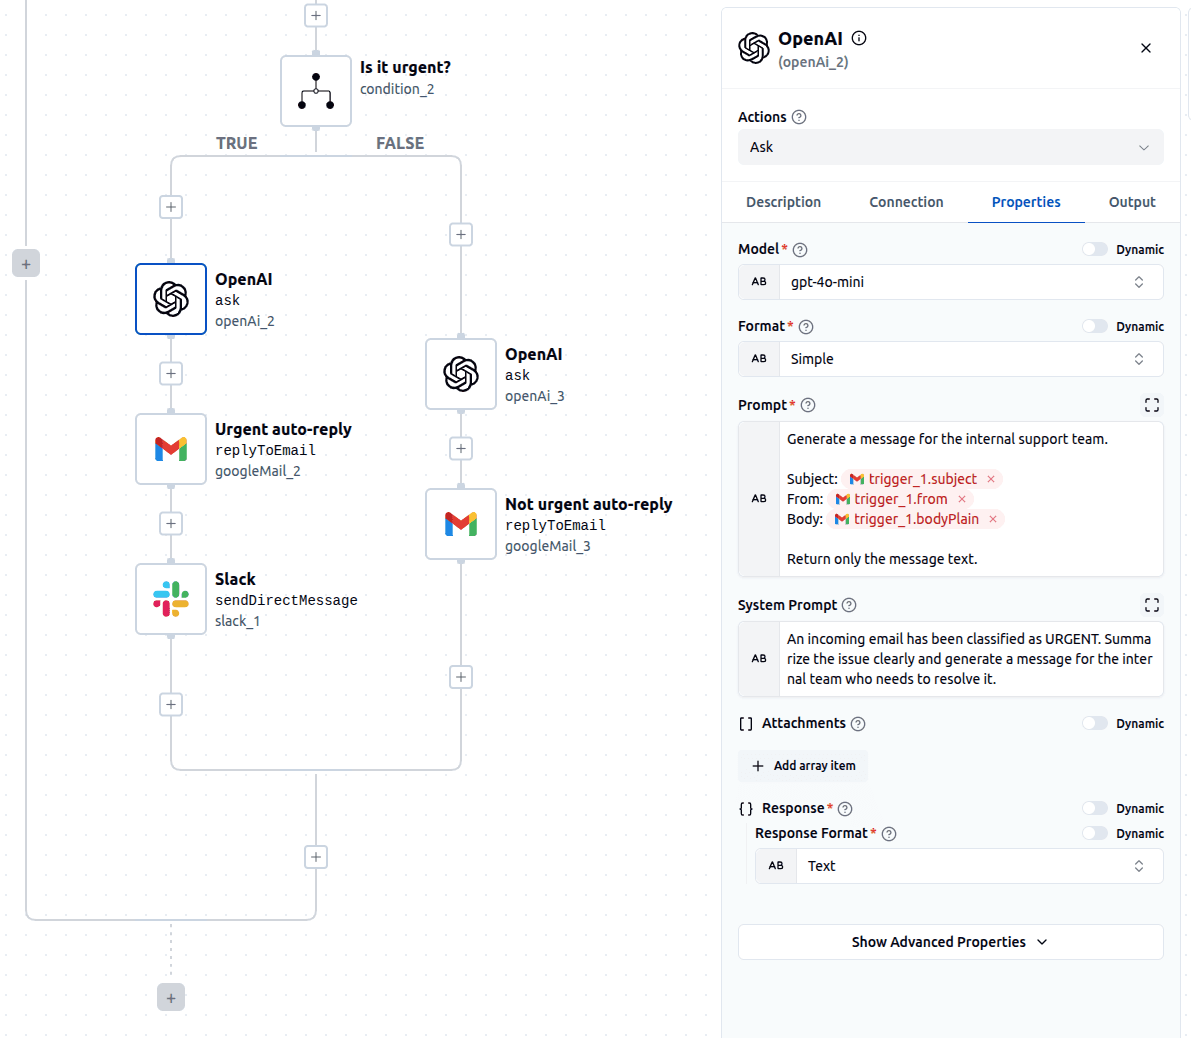The image size is (1191, 1038).
Task: Click the info icon next to OpenAI title
Action: [859, 38]
